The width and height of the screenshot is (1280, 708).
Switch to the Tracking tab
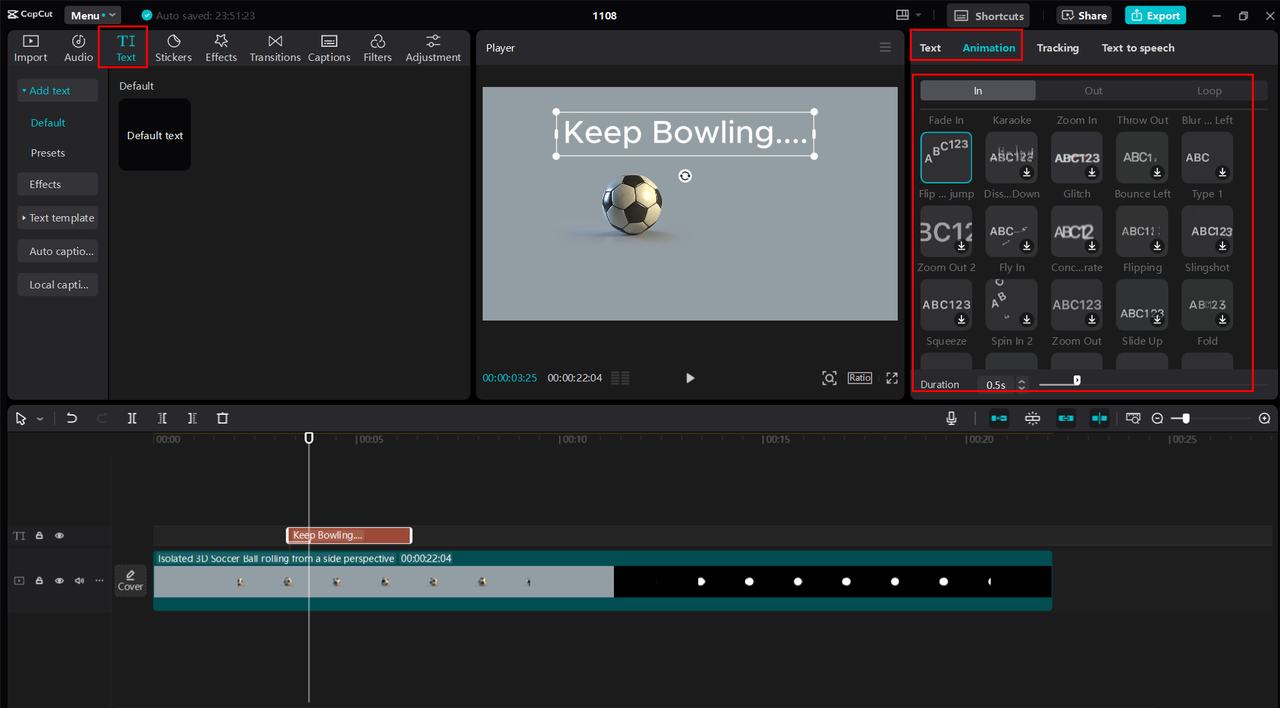click(1057, 48)
